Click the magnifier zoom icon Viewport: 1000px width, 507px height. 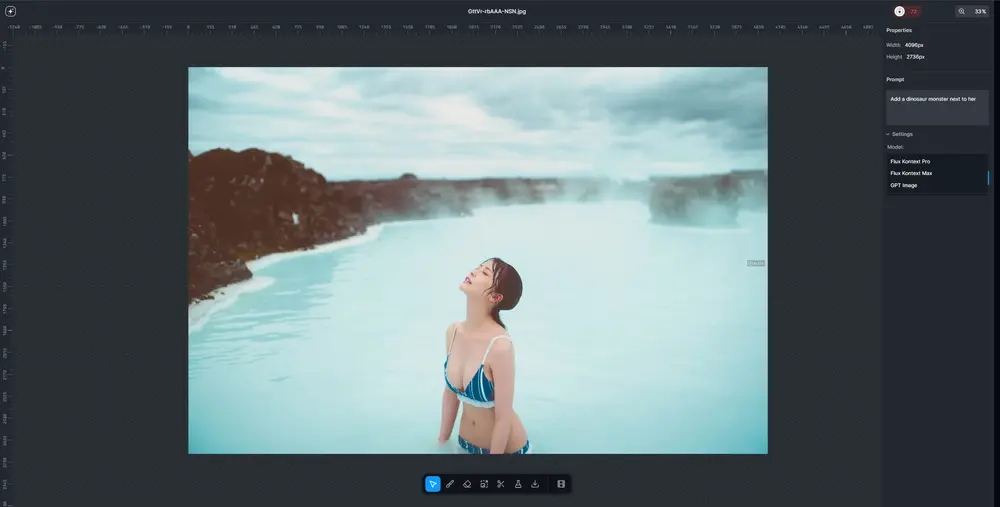[x=962, y=11]
